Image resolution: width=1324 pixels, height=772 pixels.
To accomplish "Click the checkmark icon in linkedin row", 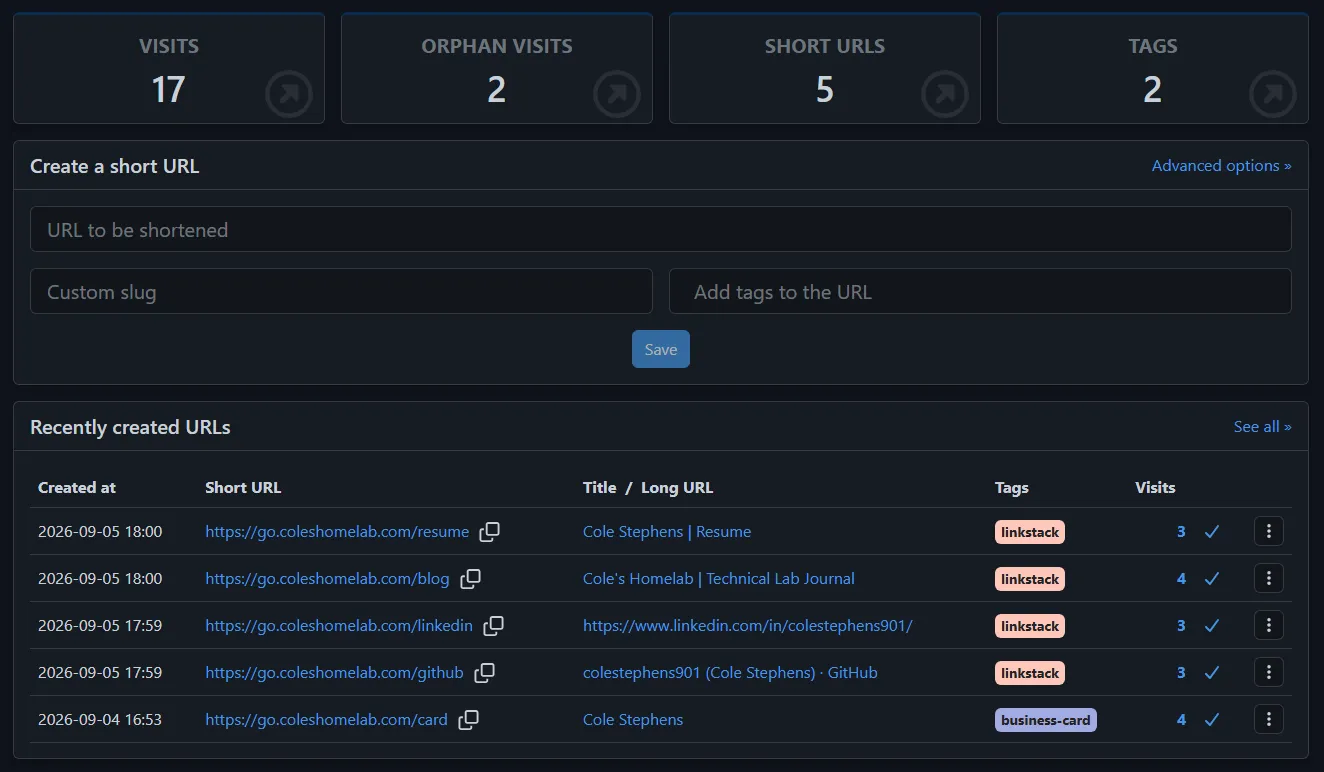I will pyautogui.click(x=1212, y=626).
